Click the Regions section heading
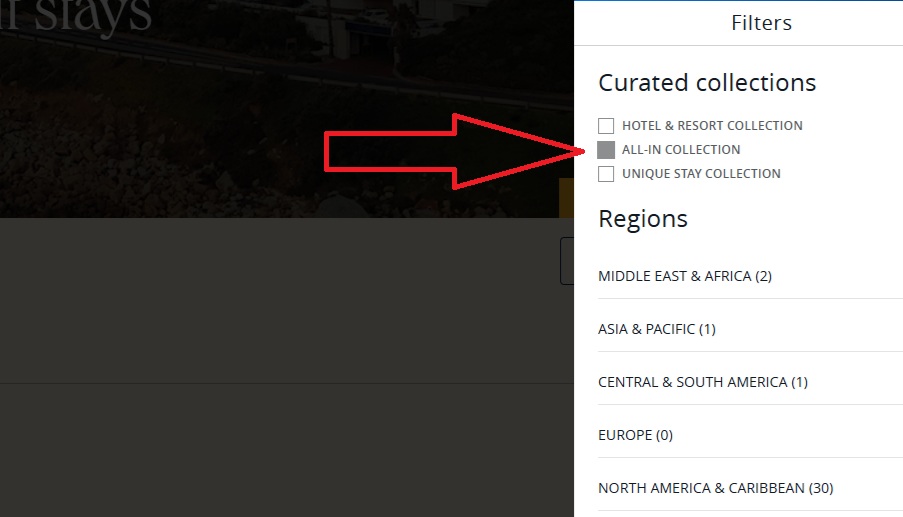The image size is (903, 517). (x=643, y=219)
